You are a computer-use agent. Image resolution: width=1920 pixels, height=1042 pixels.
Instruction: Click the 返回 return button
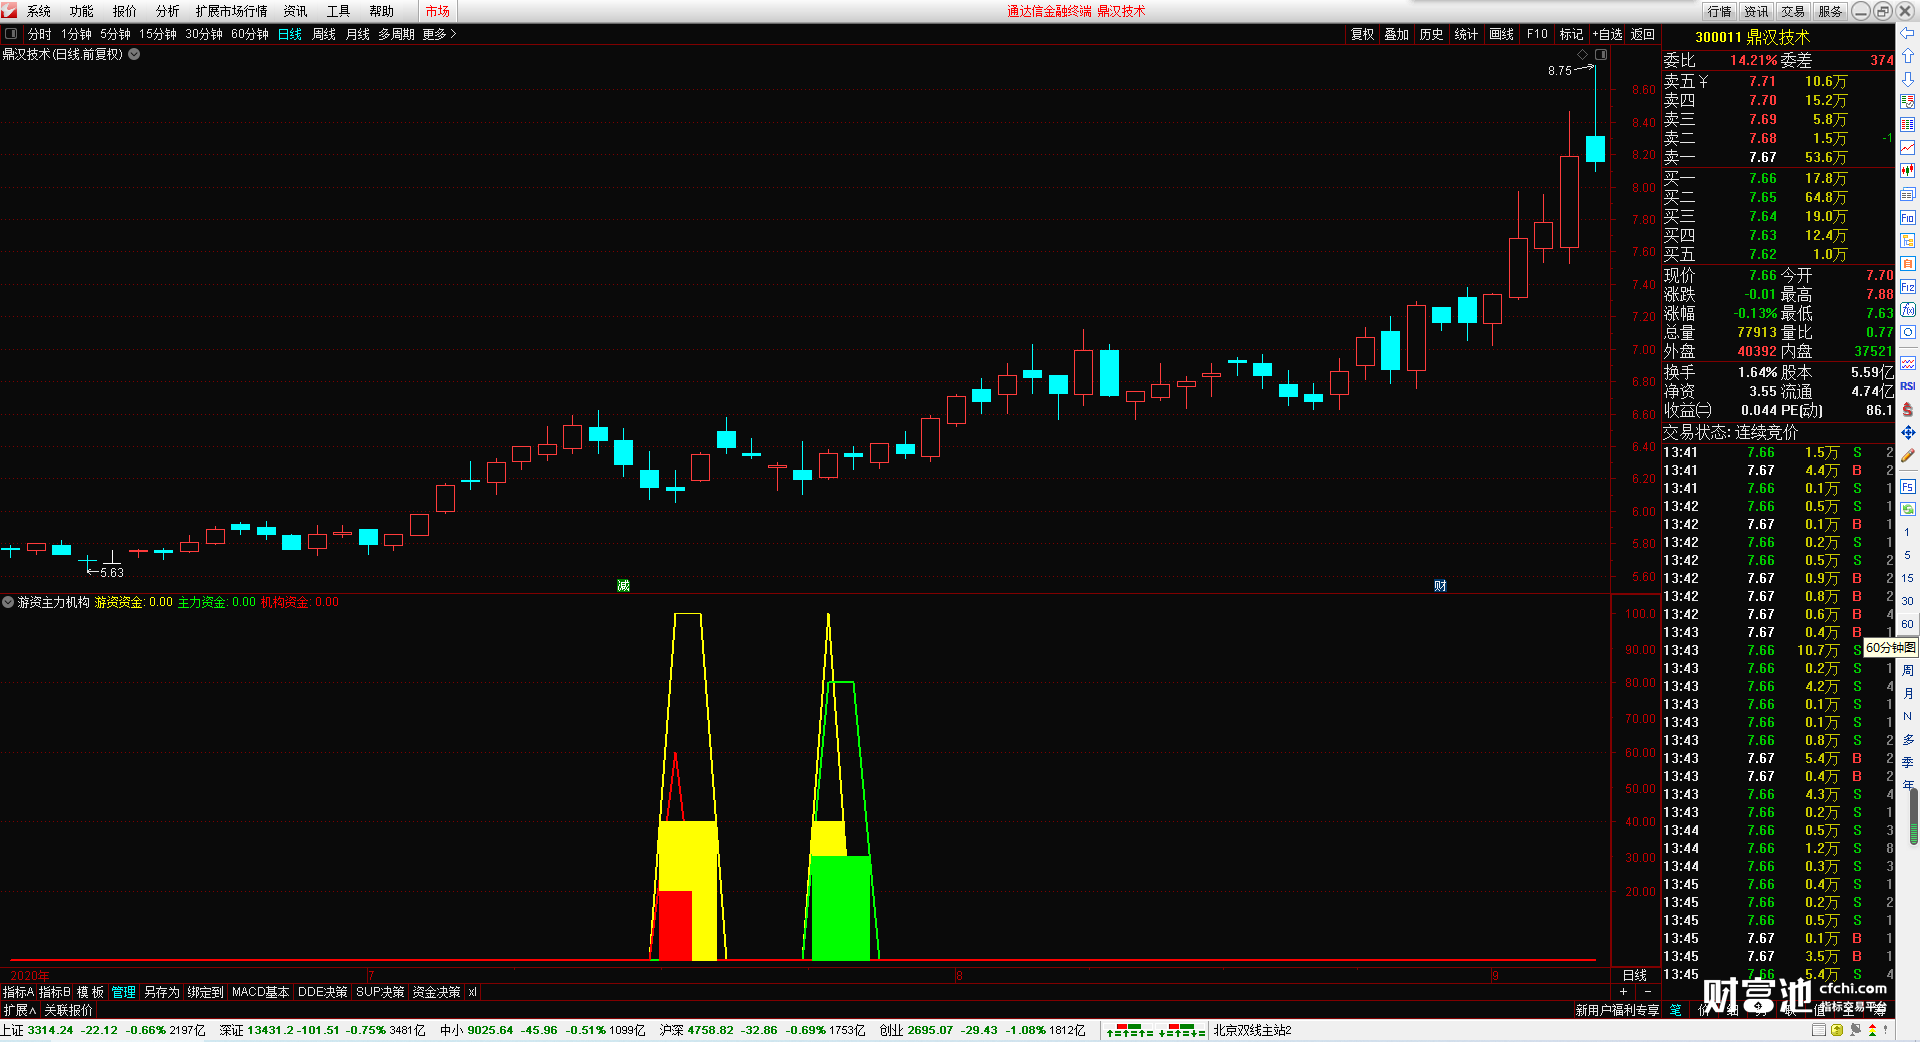click(1643, 34)
